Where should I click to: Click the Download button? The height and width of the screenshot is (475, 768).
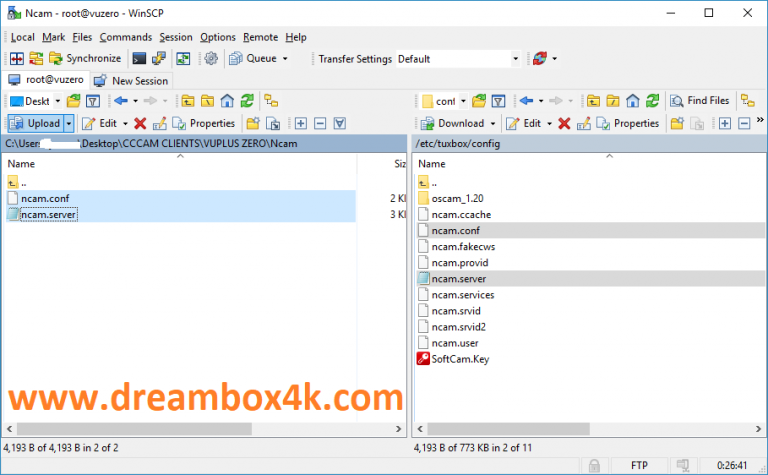pyautogui.click(x=453, y=123)
